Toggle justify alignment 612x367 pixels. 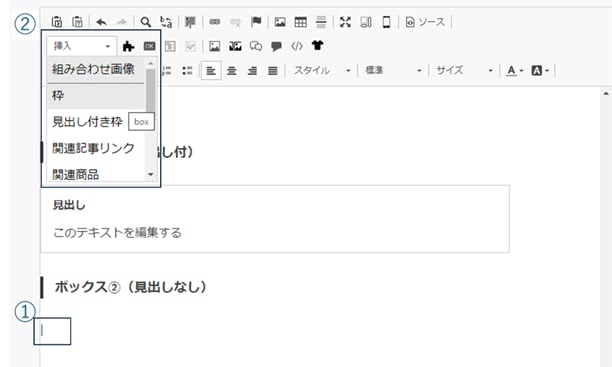tap(273, 71)
